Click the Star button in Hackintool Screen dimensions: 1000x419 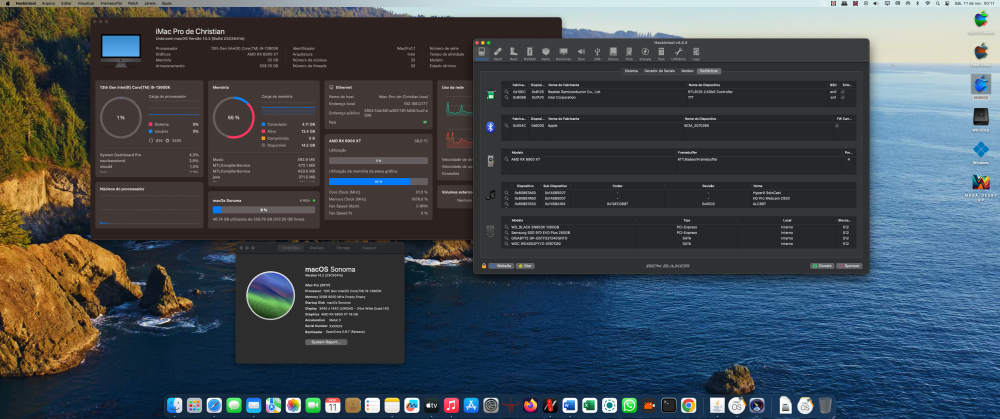pos(526,265)
